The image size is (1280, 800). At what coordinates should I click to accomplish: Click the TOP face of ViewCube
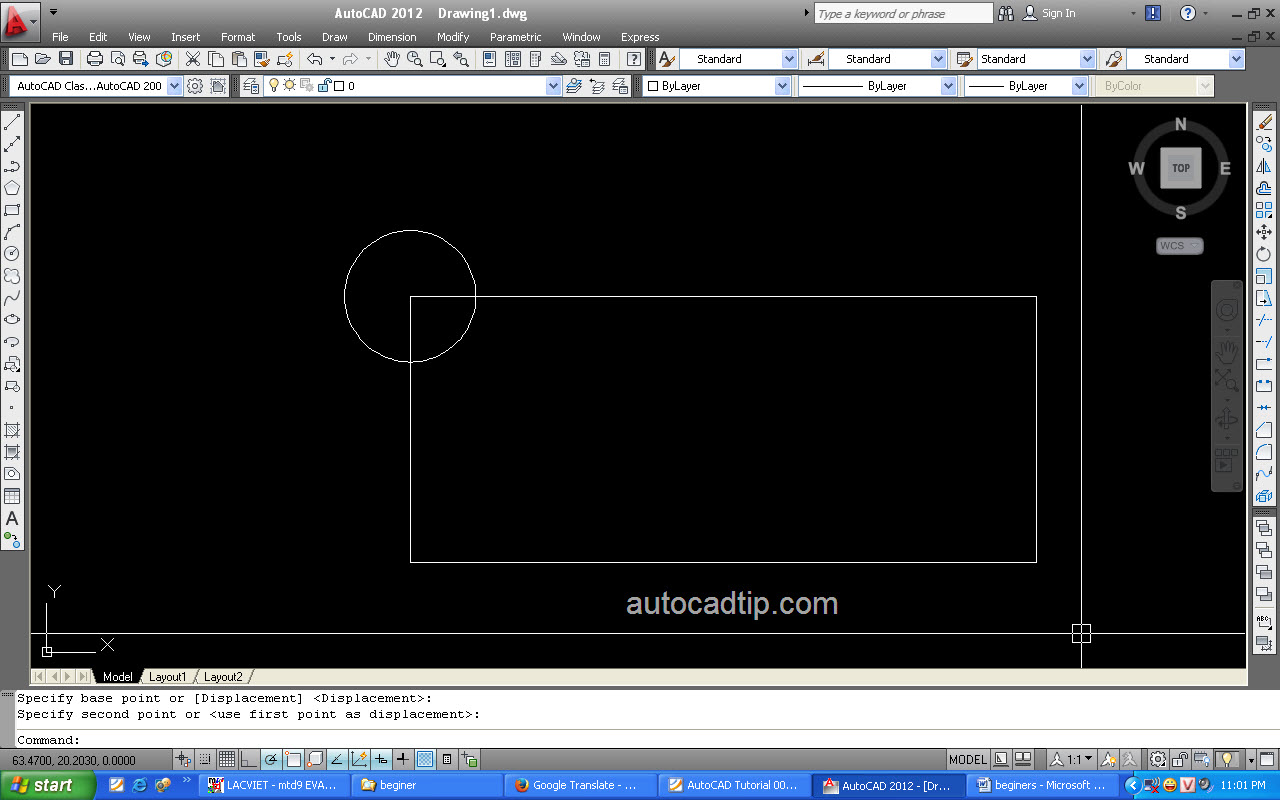click(1181, 168)
